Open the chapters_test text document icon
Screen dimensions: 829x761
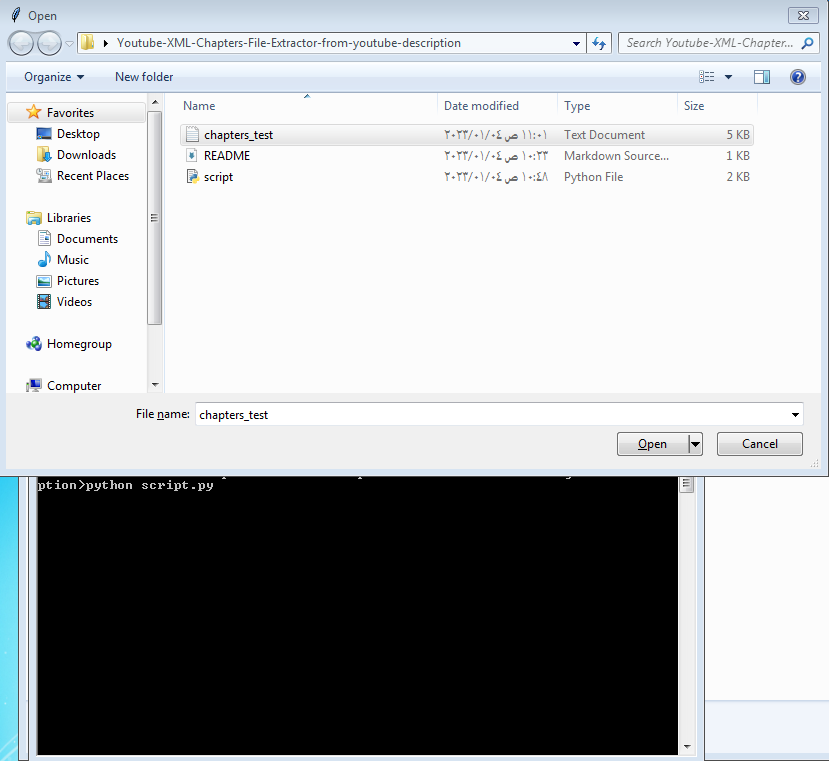pyautogui.click(x=192, y=134)
